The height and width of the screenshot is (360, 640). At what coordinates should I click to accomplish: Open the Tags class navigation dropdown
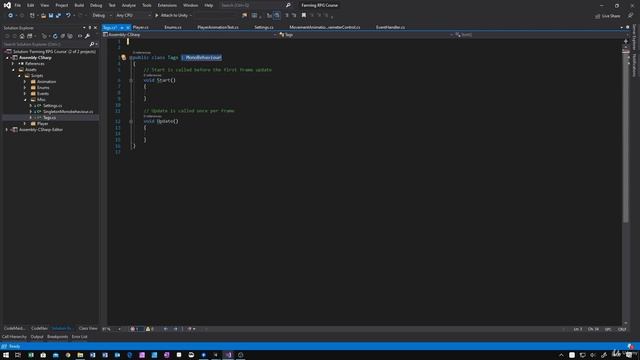click(366, 35)
